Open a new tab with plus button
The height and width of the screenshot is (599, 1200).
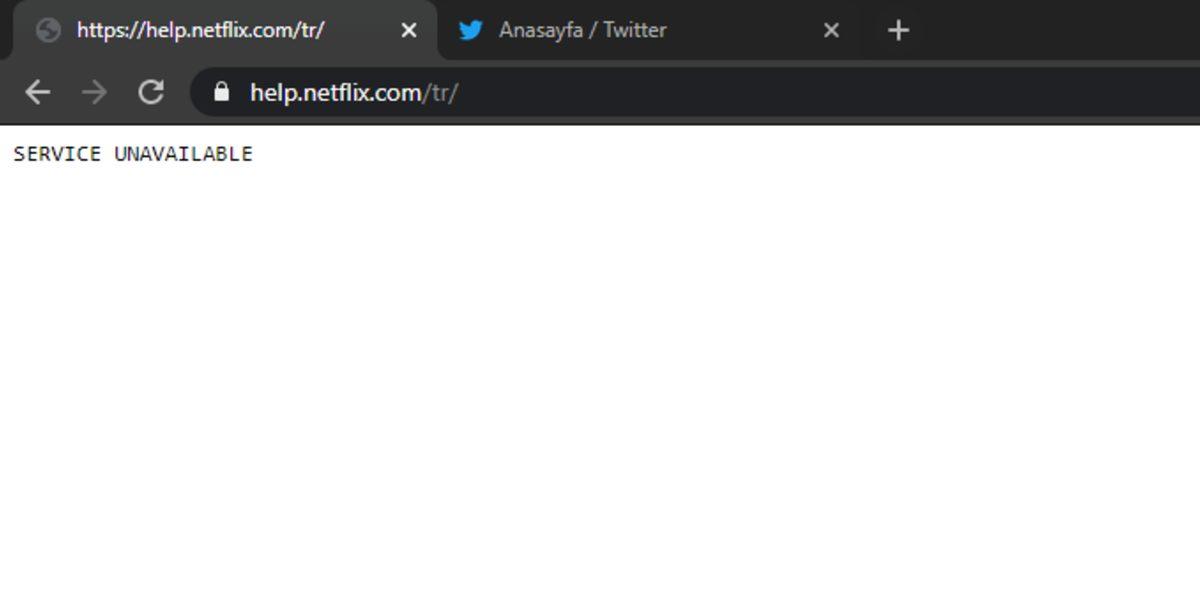(x=898, y=31)
